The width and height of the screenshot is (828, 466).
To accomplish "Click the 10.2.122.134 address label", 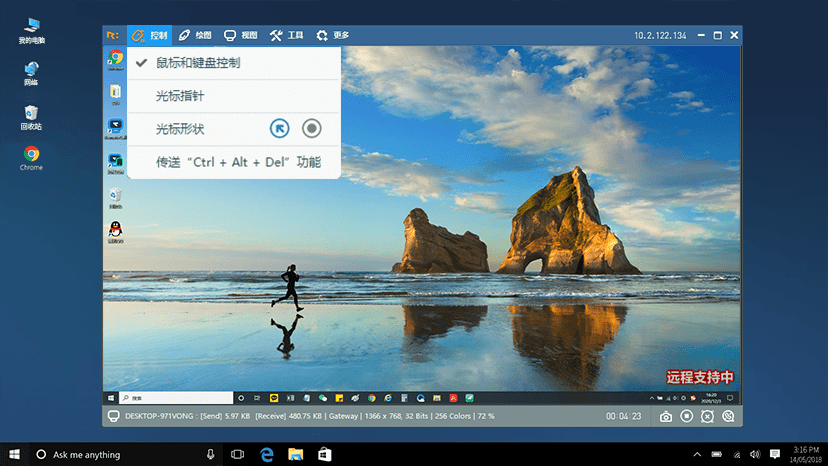I will tap(660, 35).
